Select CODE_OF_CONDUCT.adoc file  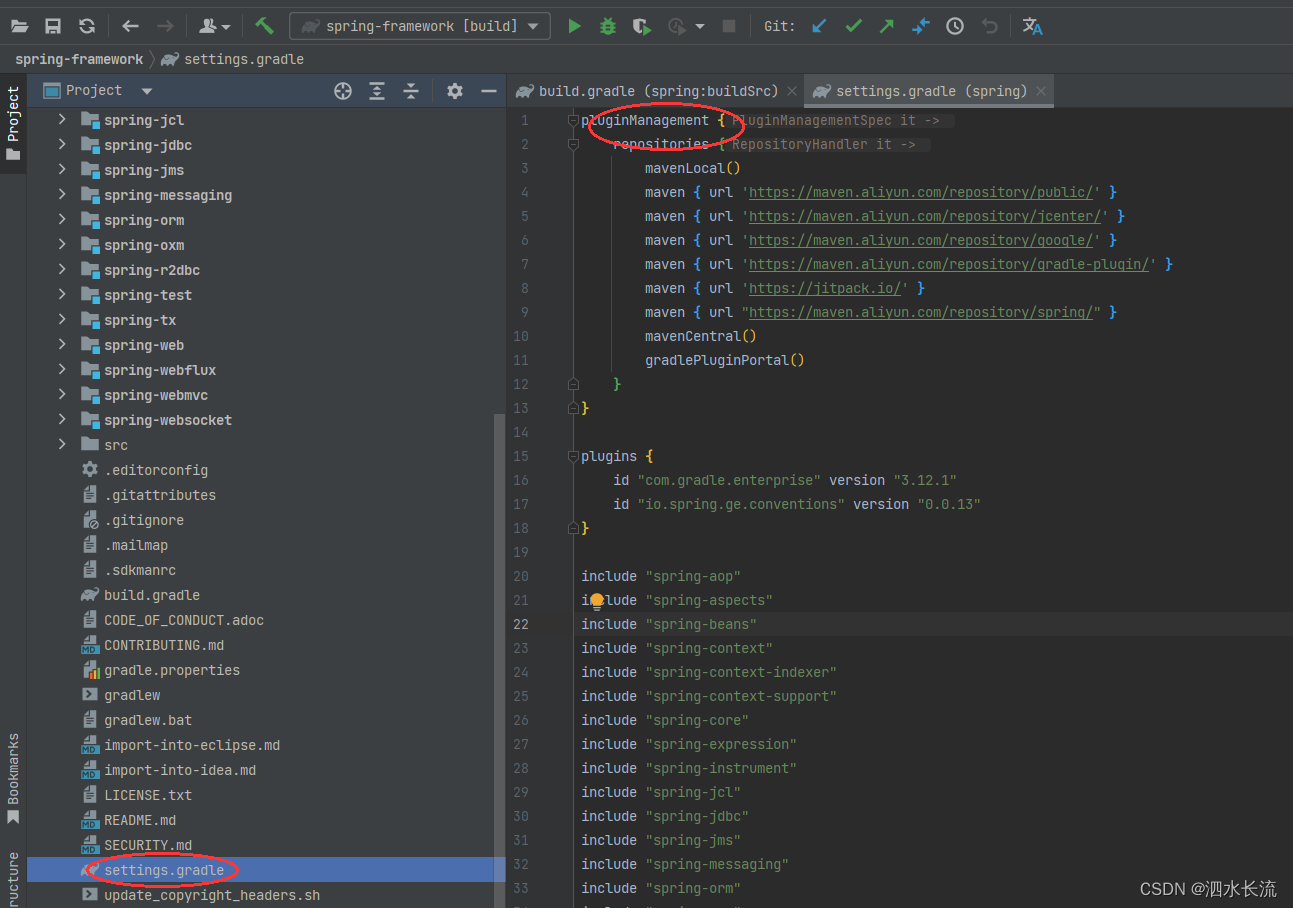click(x=184, y=620)
